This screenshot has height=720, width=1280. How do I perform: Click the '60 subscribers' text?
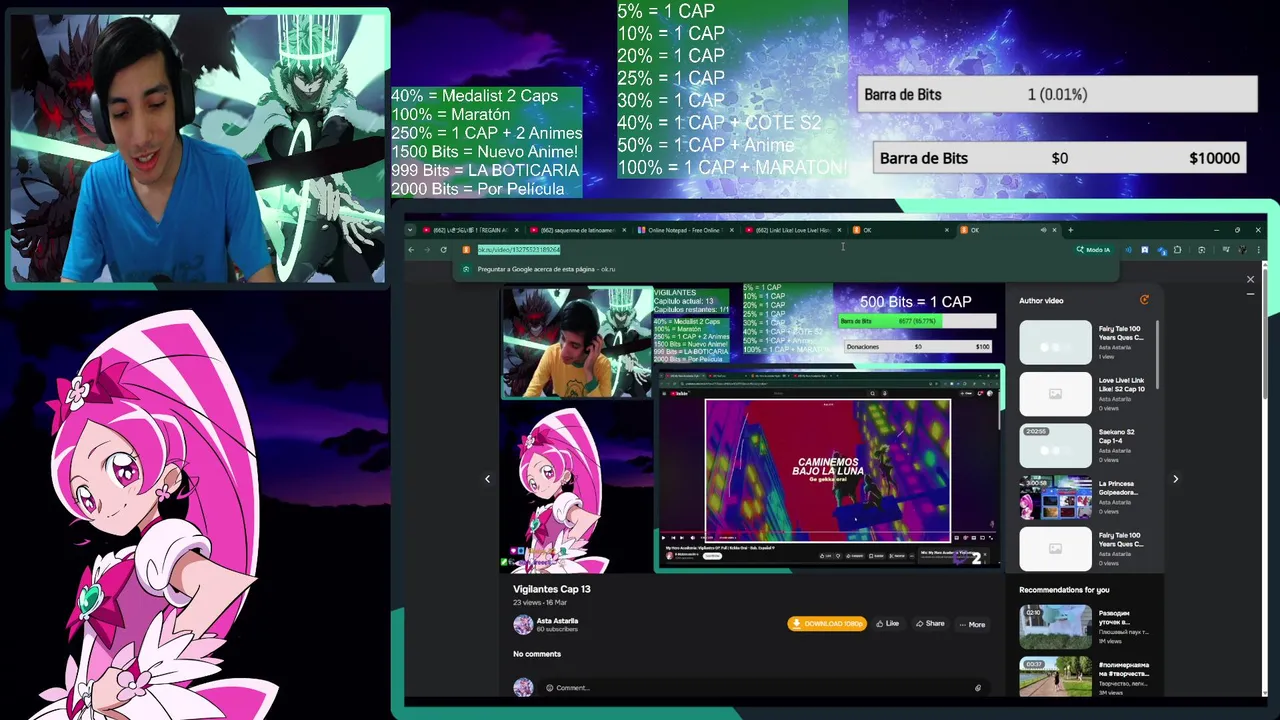pos(556,629)
